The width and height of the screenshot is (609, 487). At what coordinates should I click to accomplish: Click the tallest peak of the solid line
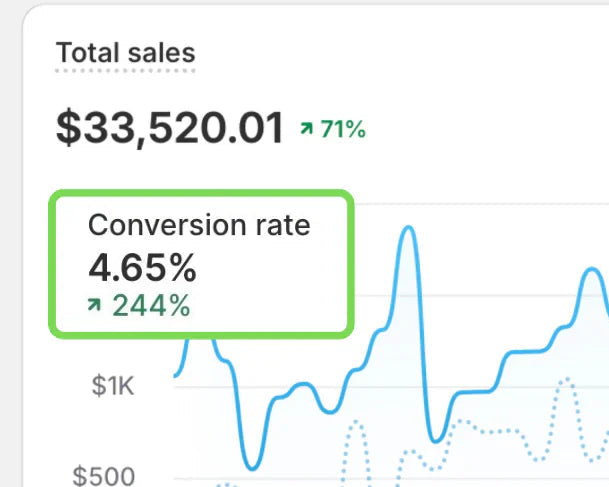(407, 229)
